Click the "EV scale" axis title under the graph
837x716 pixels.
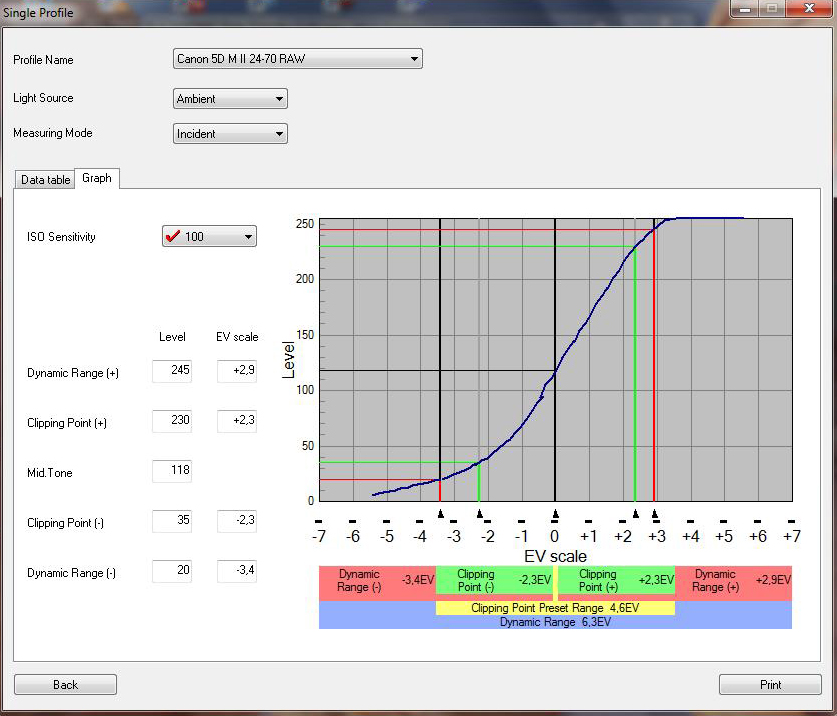point(555,556)
